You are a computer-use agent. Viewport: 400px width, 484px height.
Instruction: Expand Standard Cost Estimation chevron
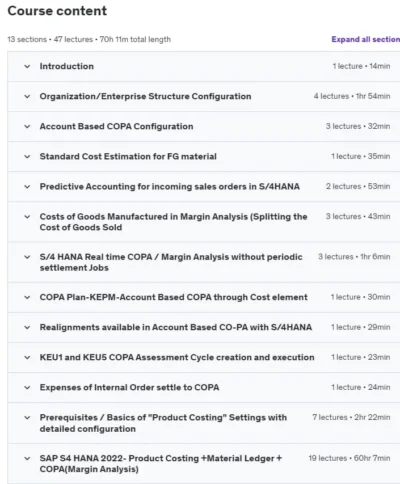point(27,157)
